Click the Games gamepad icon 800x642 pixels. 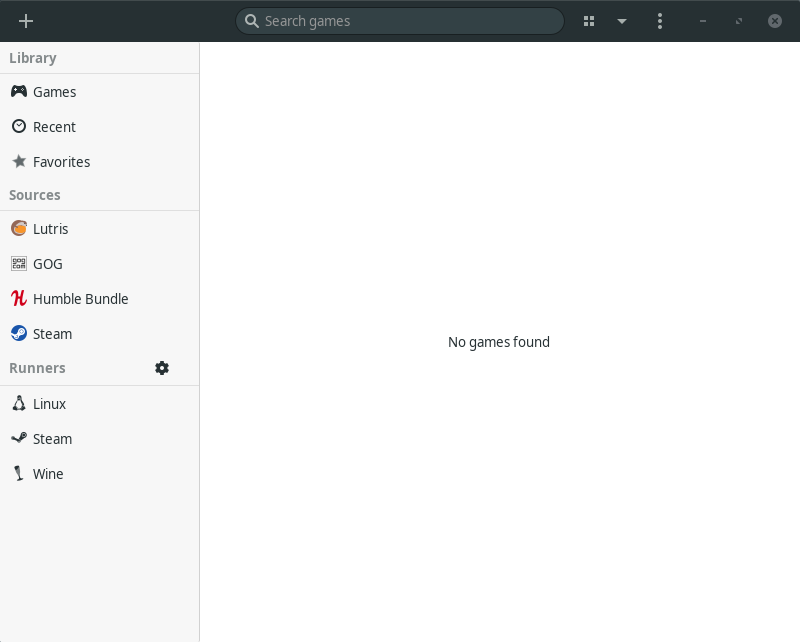coord(18,91)
